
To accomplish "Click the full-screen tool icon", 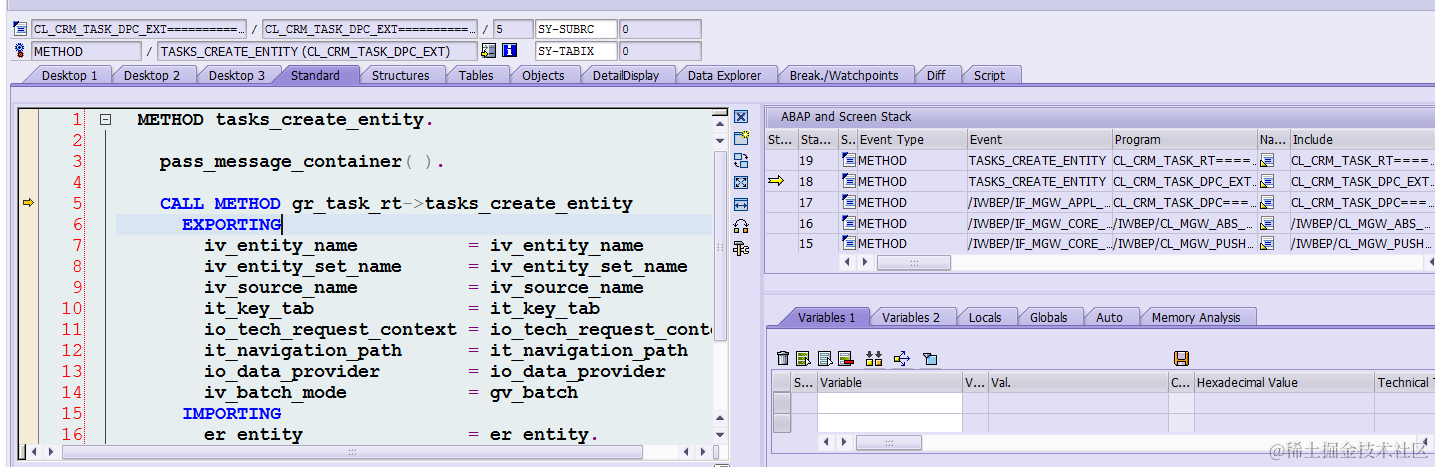I will click(741, 182).
